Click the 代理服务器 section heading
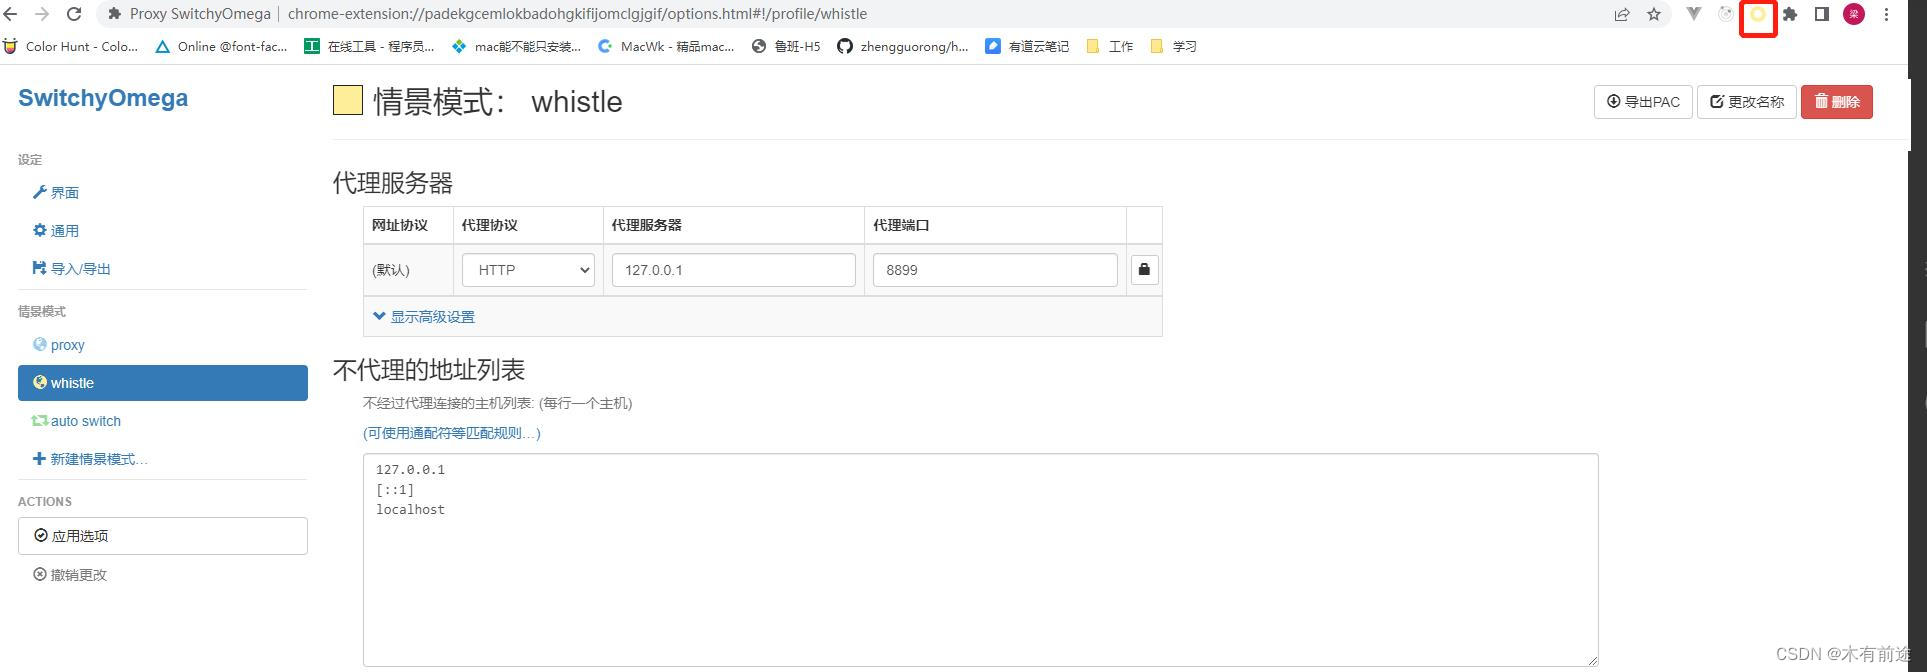Screen dimensions: 1927x672 click(x=393, y=183)
